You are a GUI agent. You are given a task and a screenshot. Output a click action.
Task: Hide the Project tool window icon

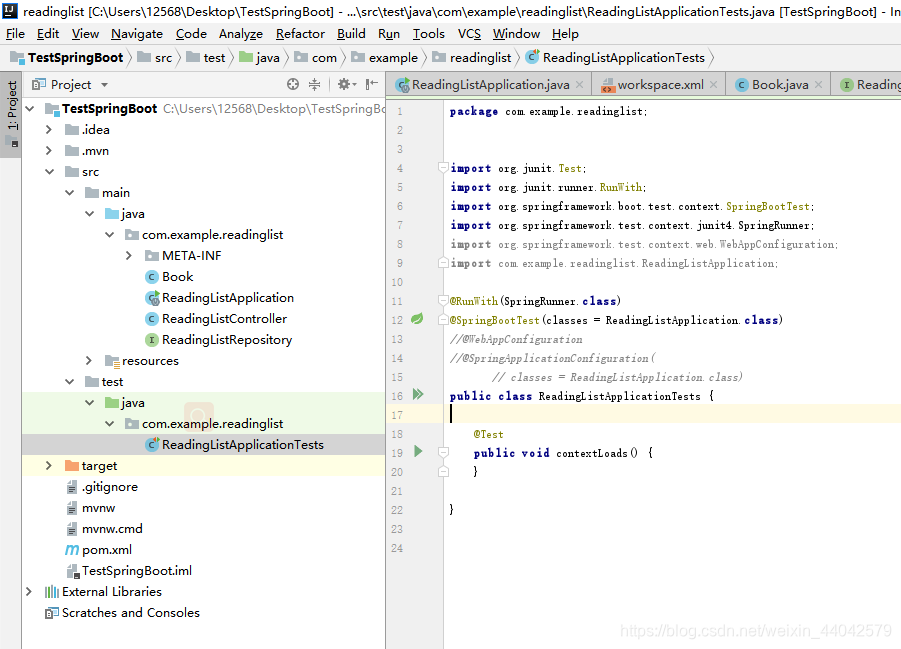(x=372, y=85)
